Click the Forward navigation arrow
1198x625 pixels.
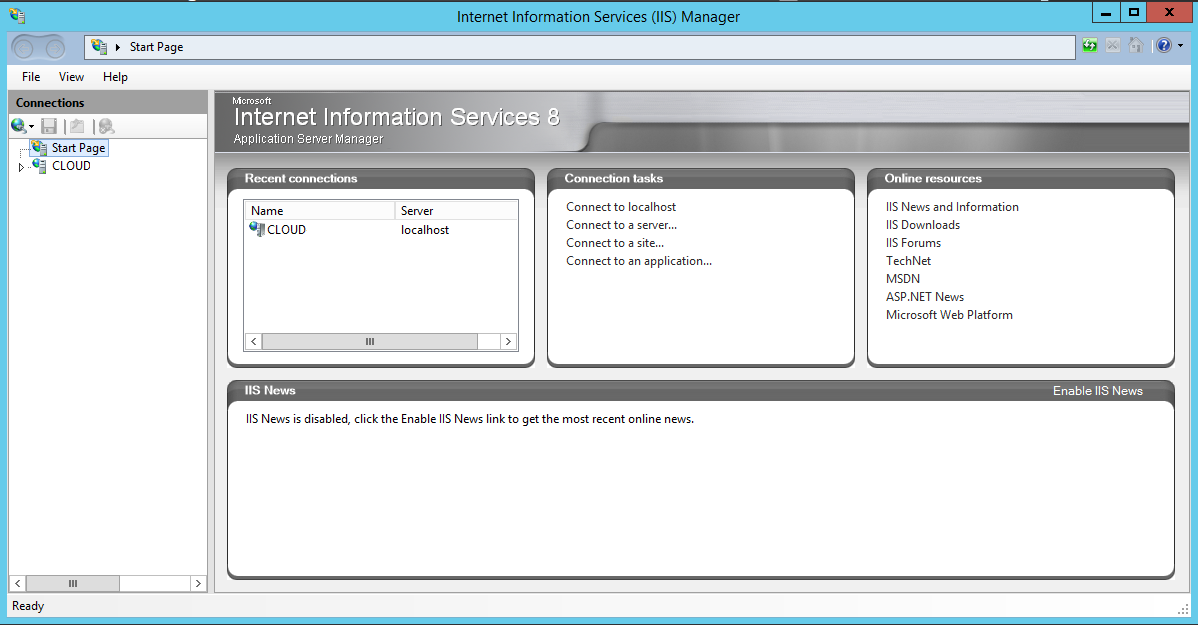[55, 48]
